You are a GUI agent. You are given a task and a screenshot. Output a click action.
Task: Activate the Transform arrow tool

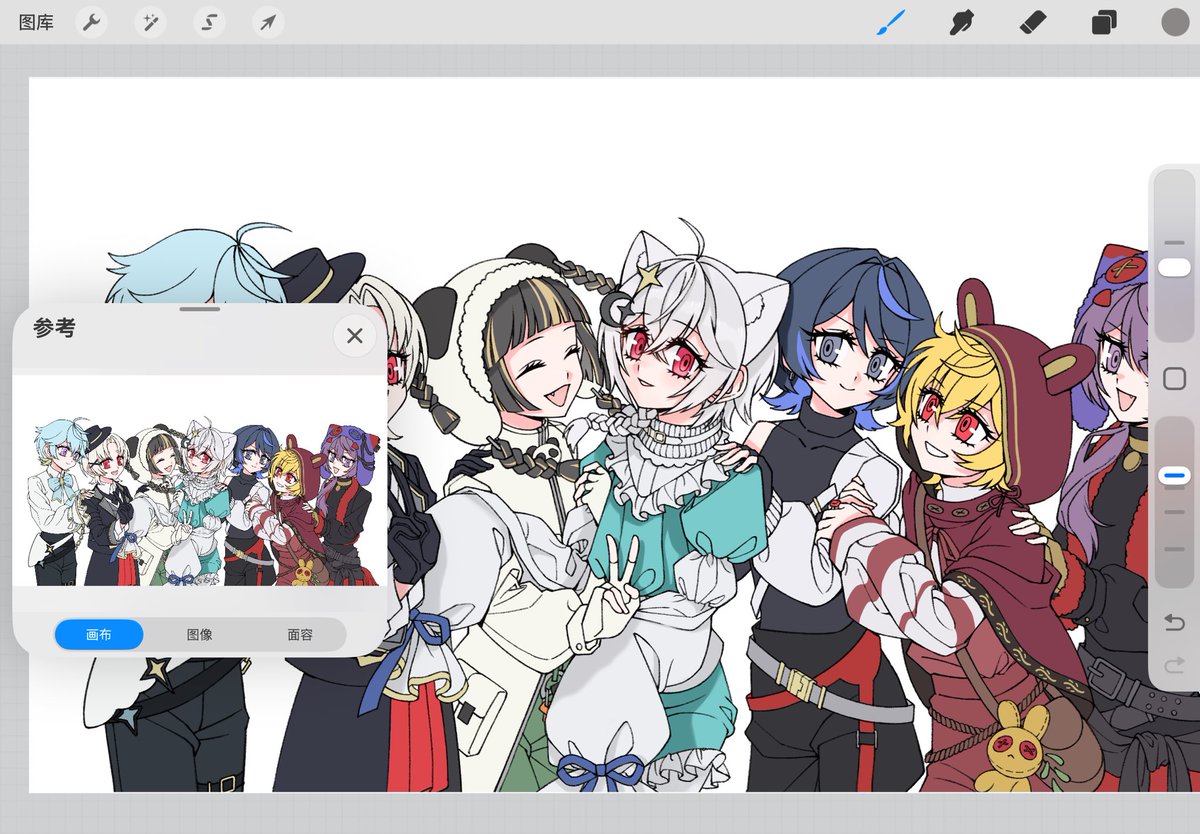pos(268,22)
